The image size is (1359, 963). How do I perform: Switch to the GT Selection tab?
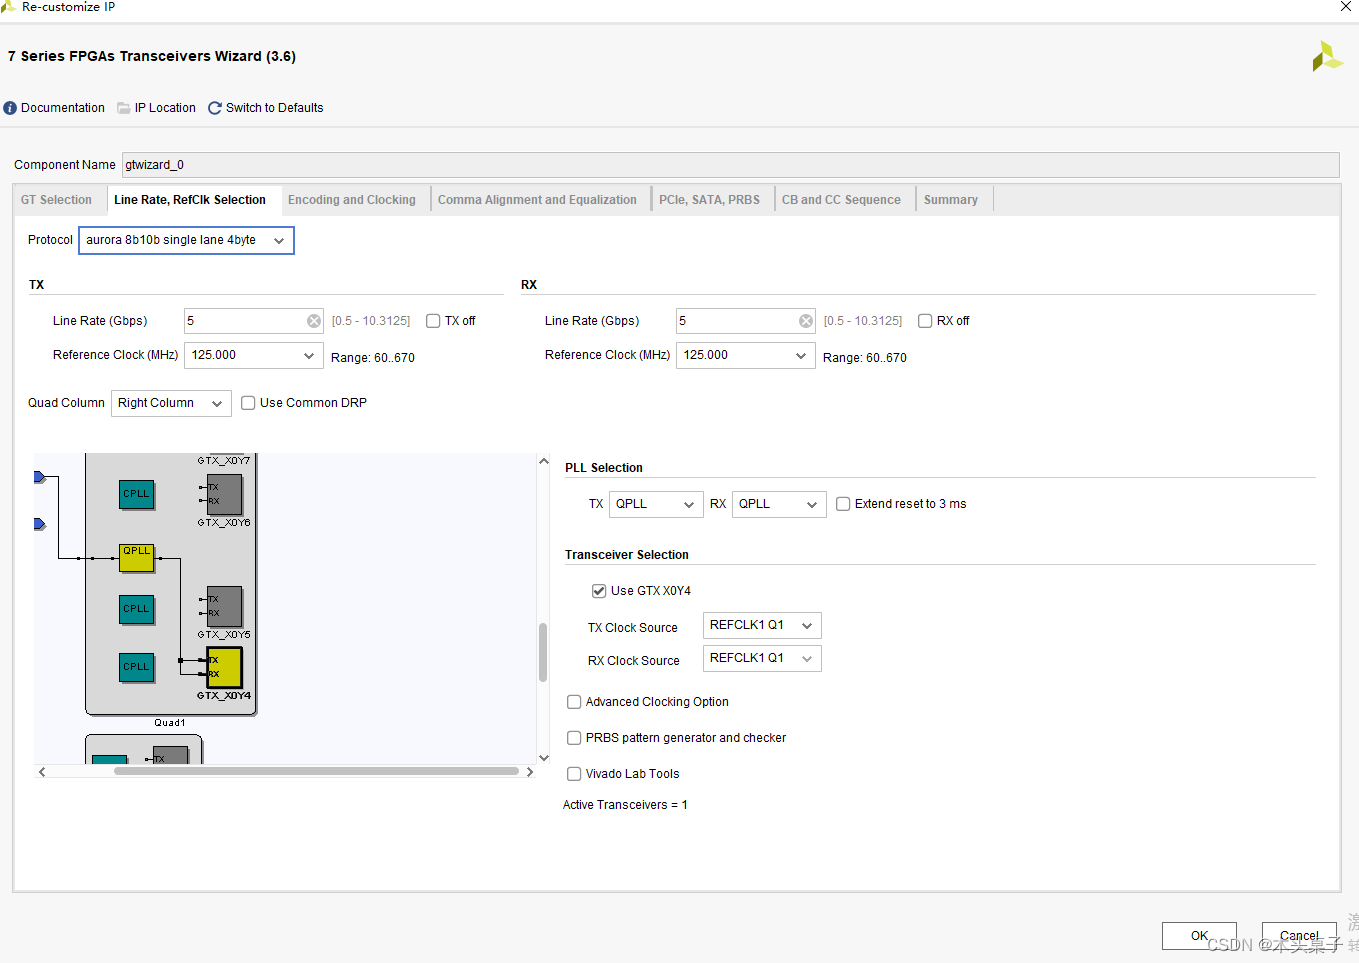[56, 200]
